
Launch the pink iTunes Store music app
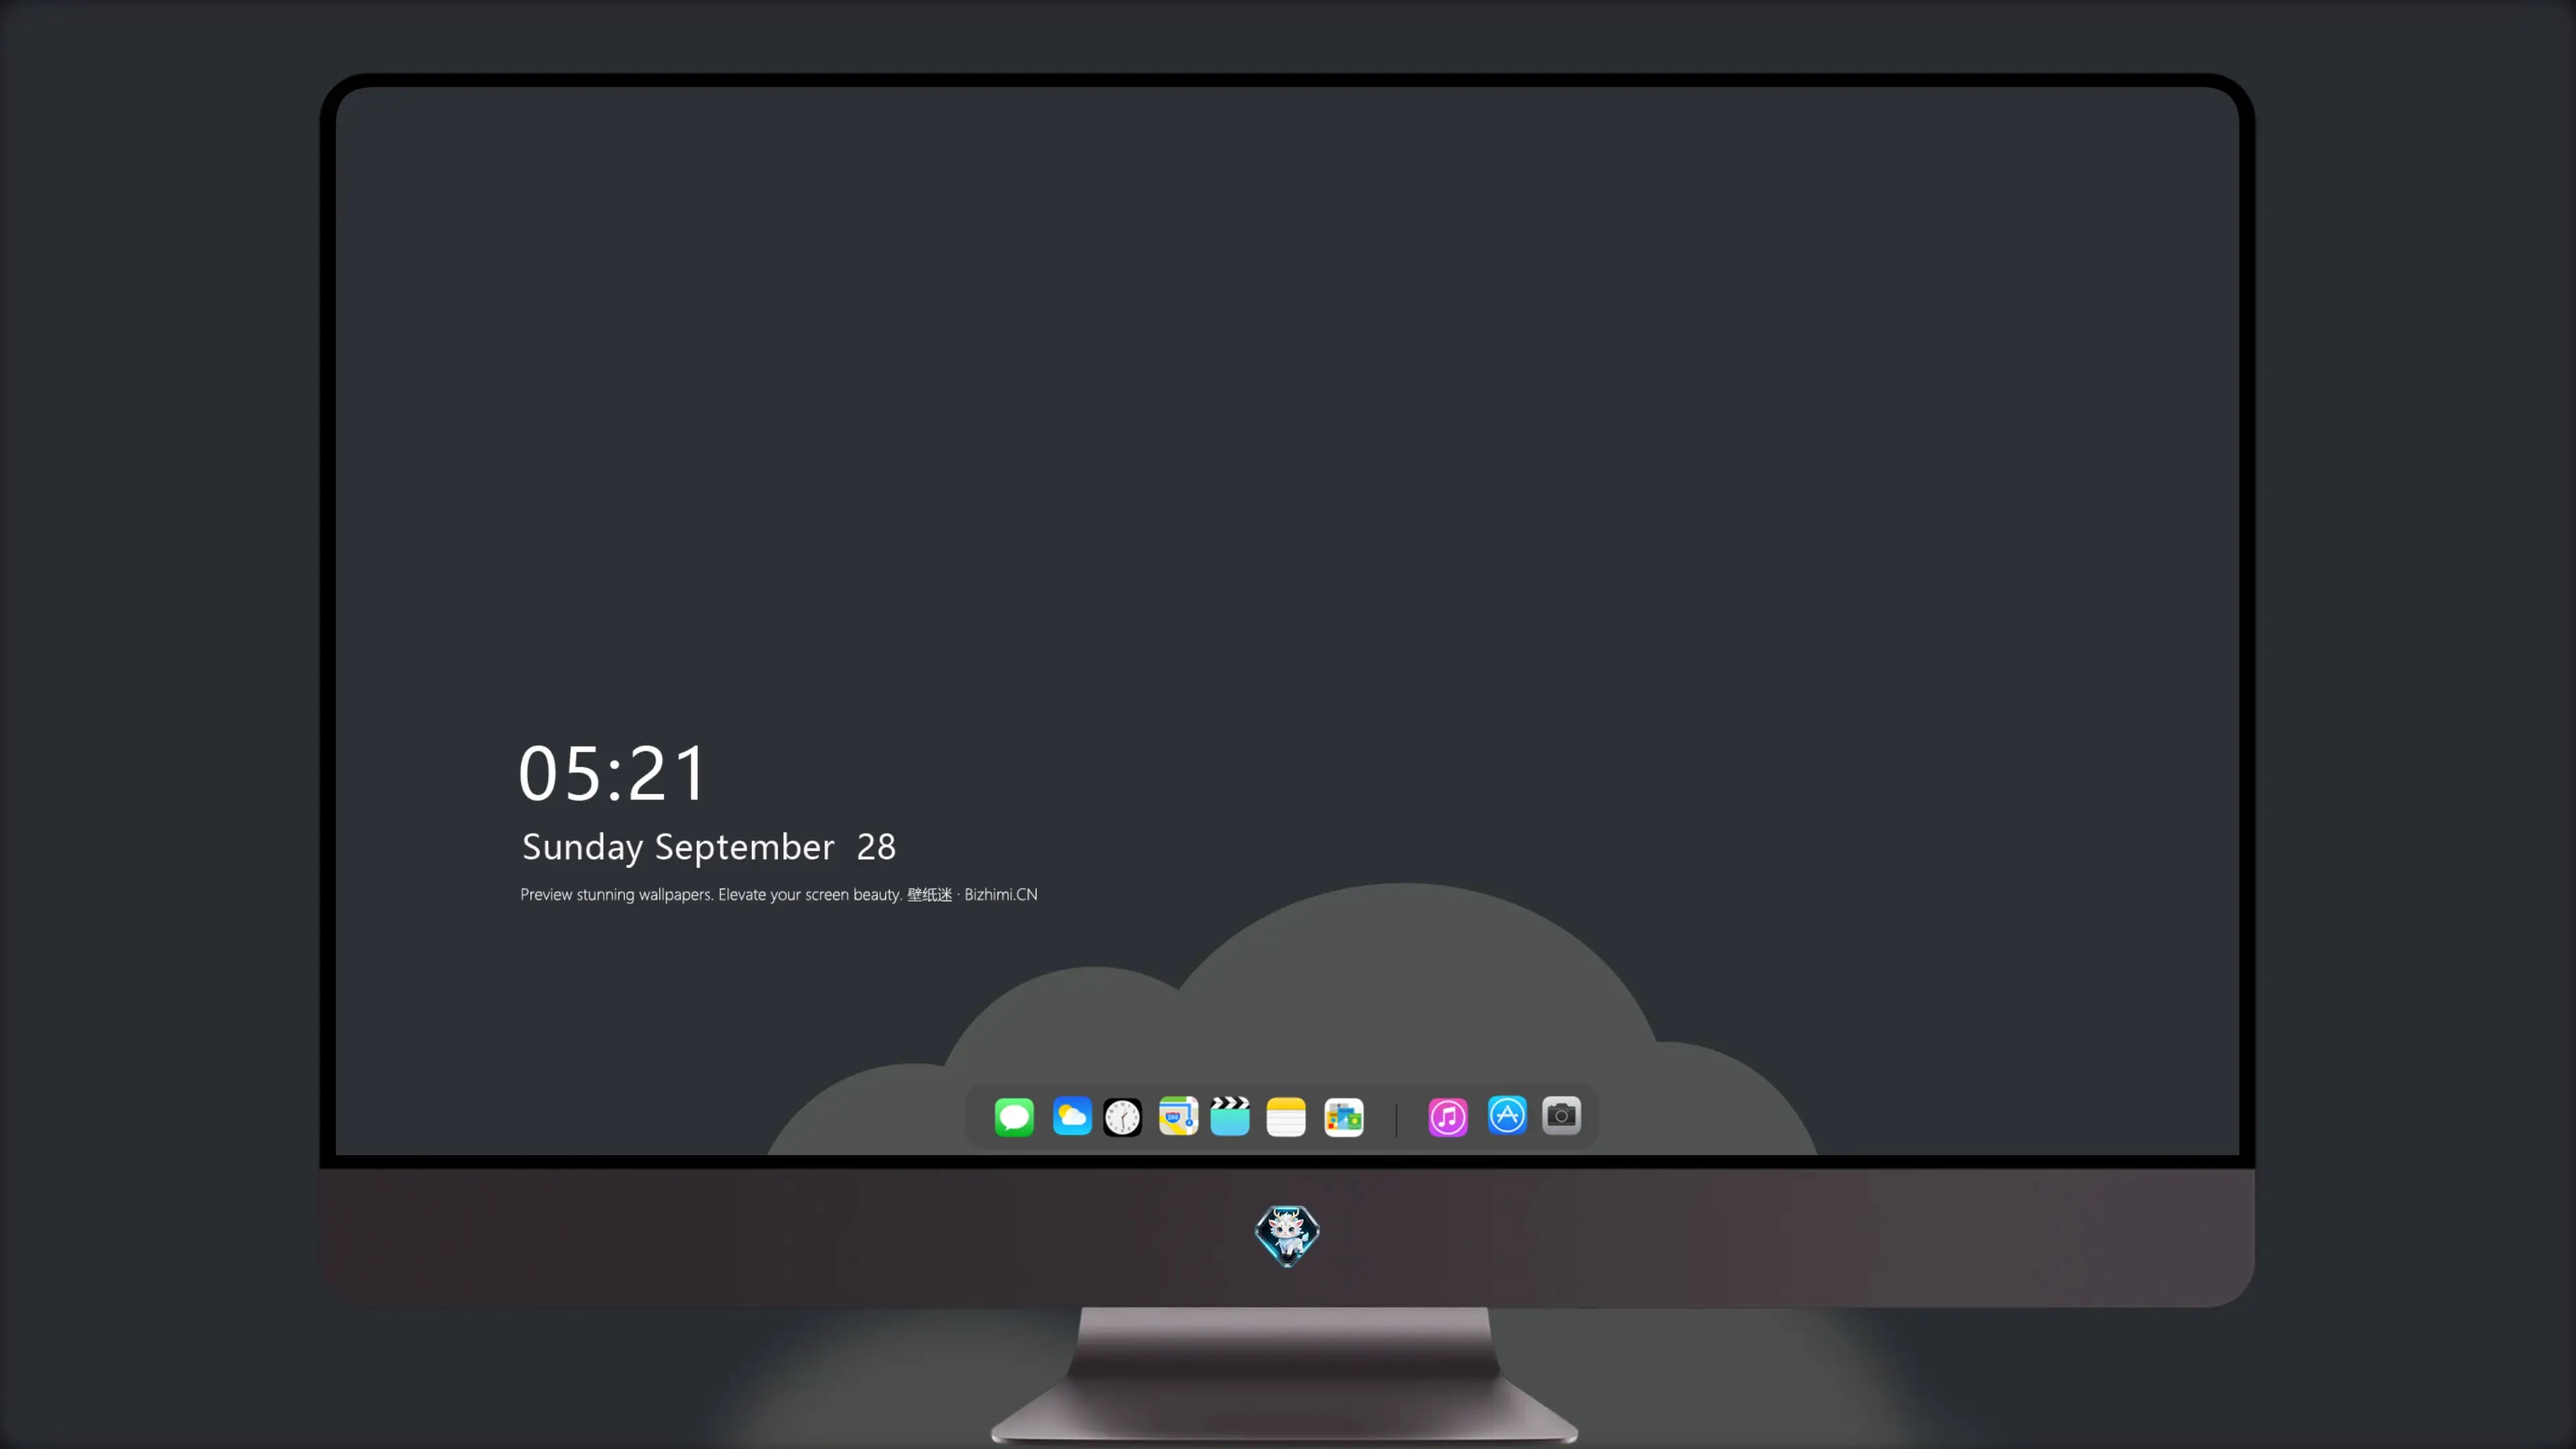tap(1448, 1116)
